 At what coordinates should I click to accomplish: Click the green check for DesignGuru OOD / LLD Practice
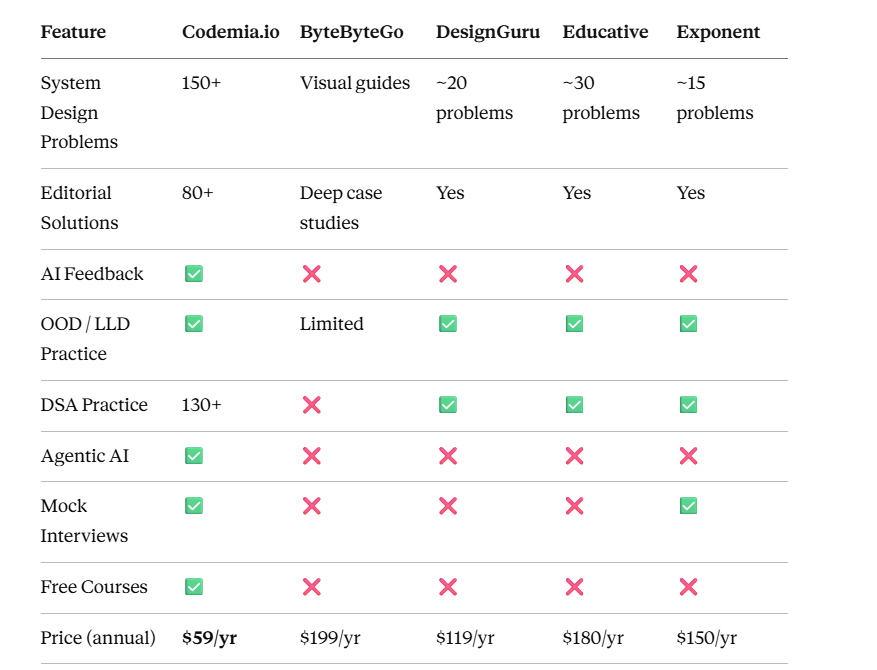click(x=447, y=324)
